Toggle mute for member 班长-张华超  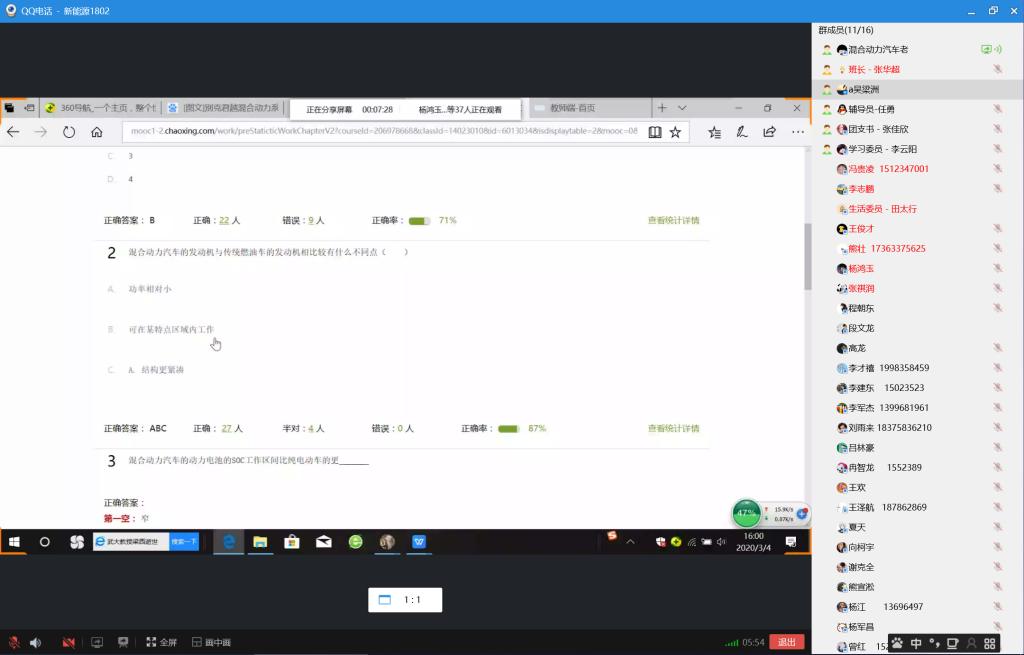(x=997, y=70)
